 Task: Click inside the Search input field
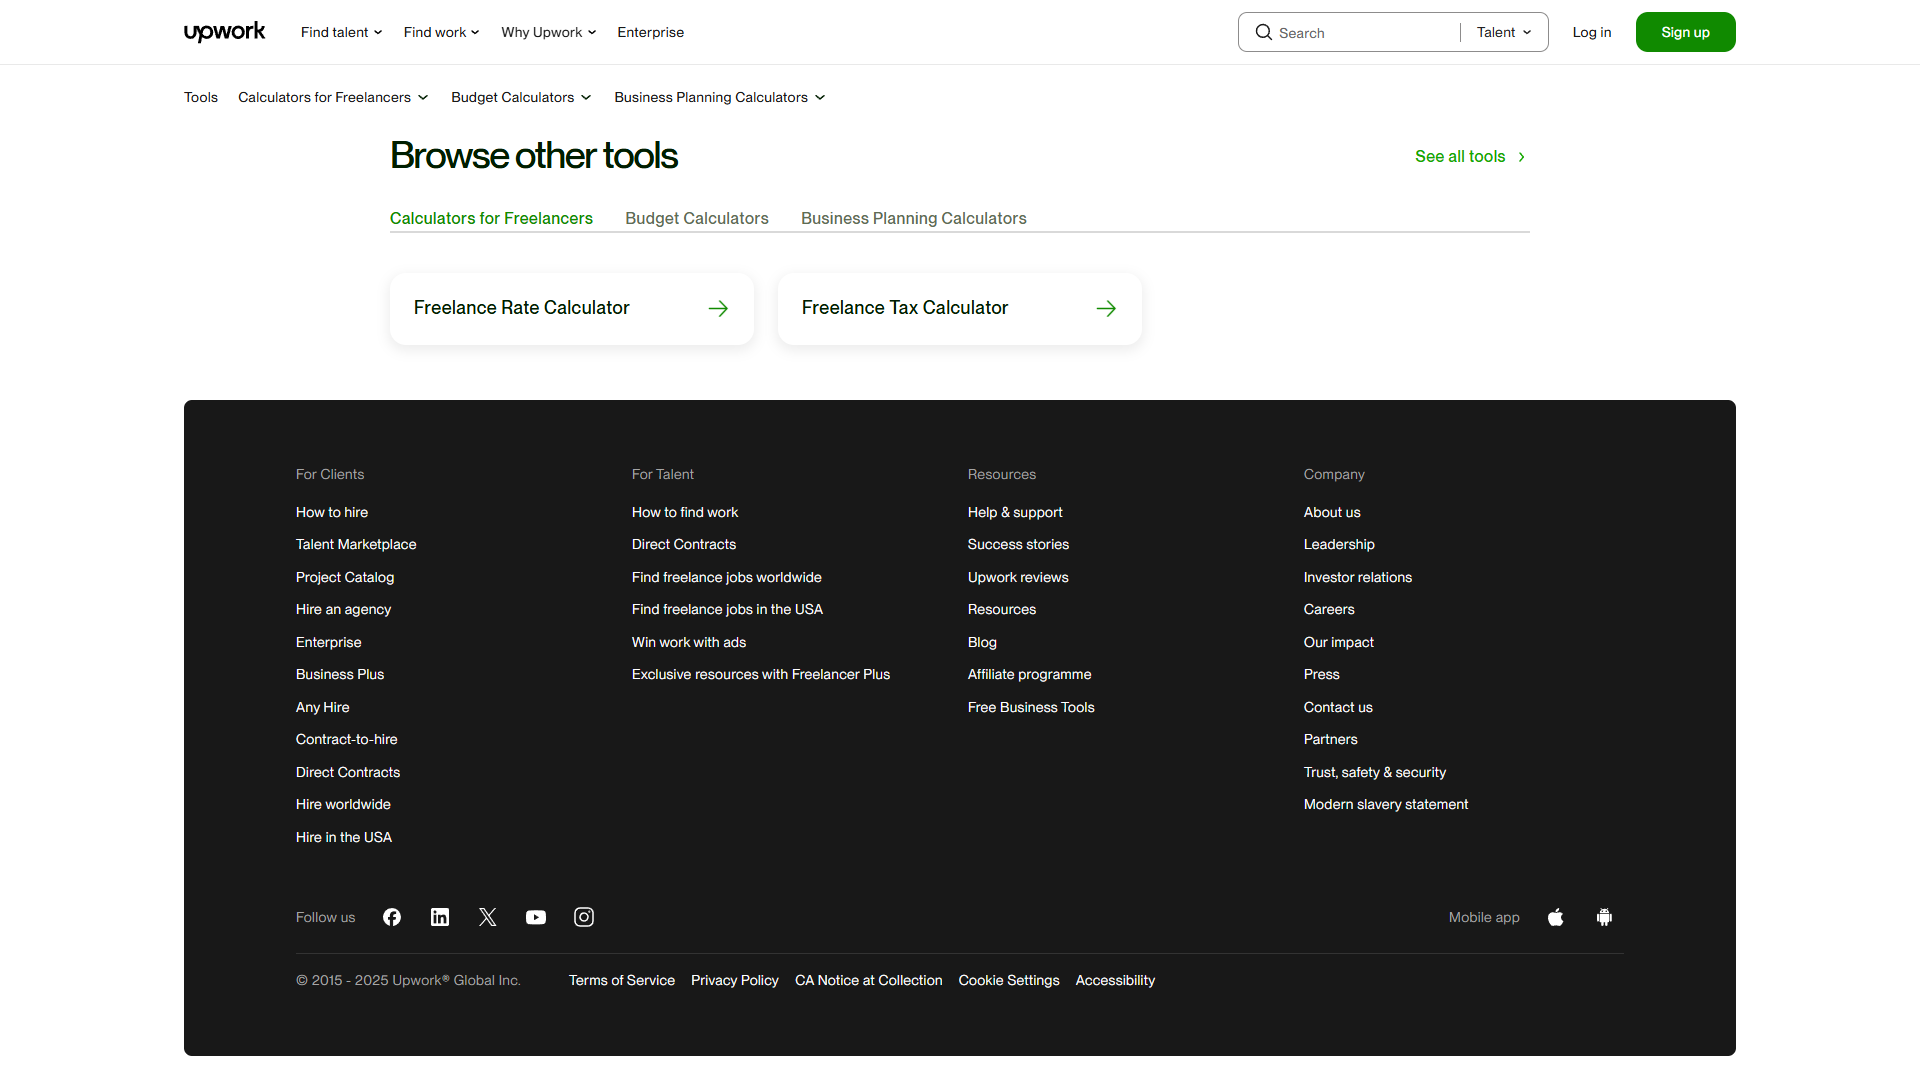(x=1350, y=32)
